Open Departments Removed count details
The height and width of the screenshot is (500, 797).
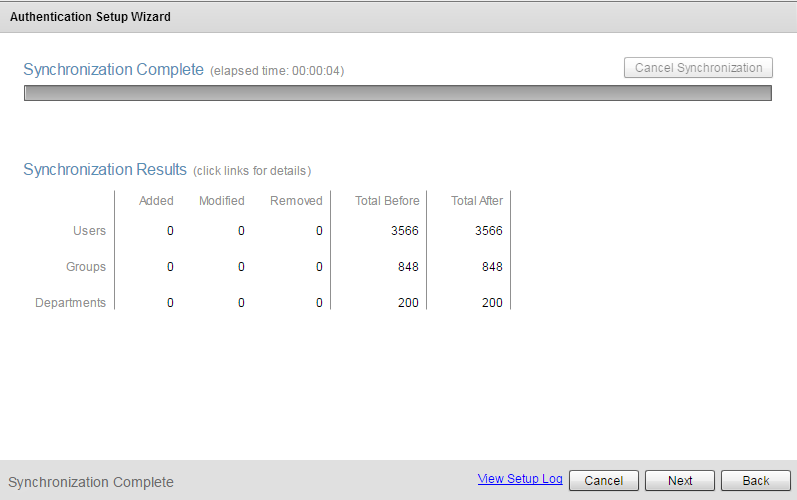[319, 303]
